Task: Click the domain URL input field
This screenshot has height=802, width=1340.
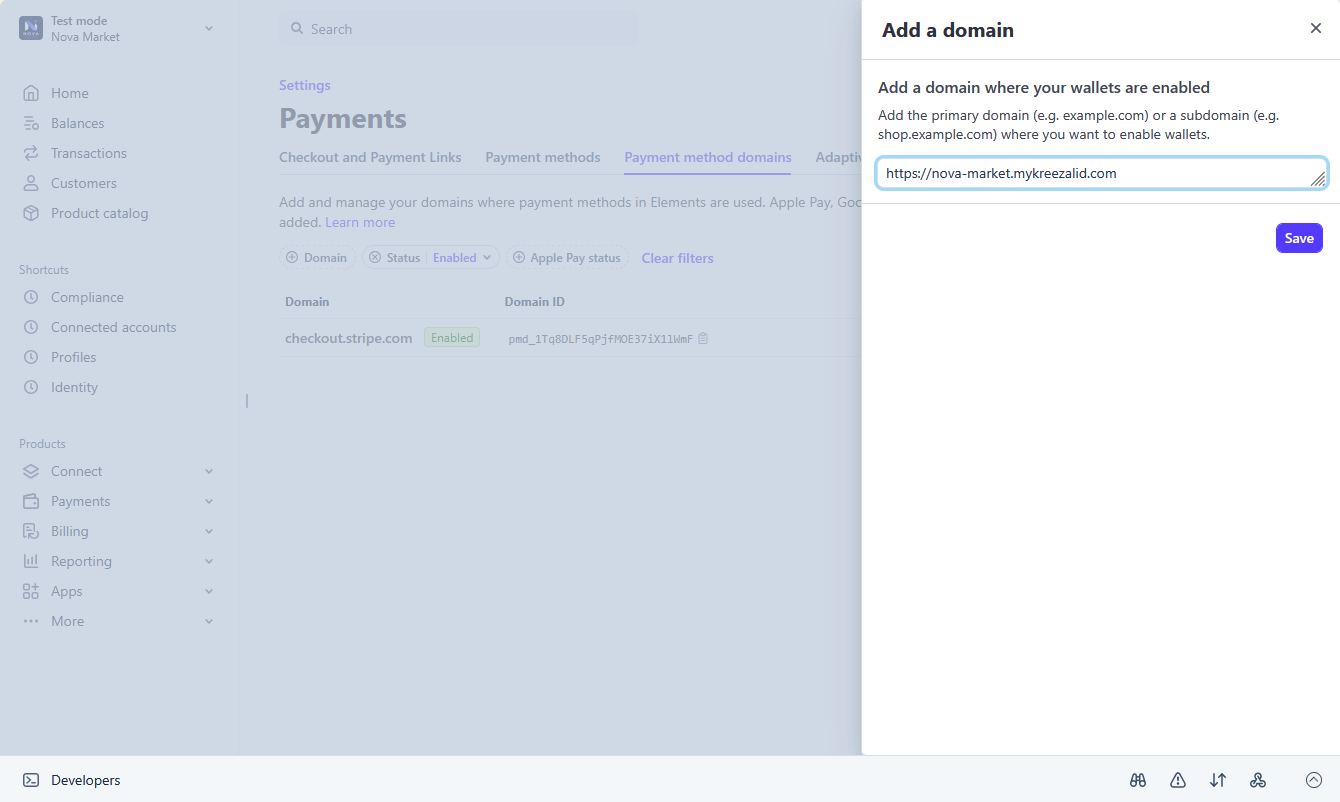Action: (1102, 173)
